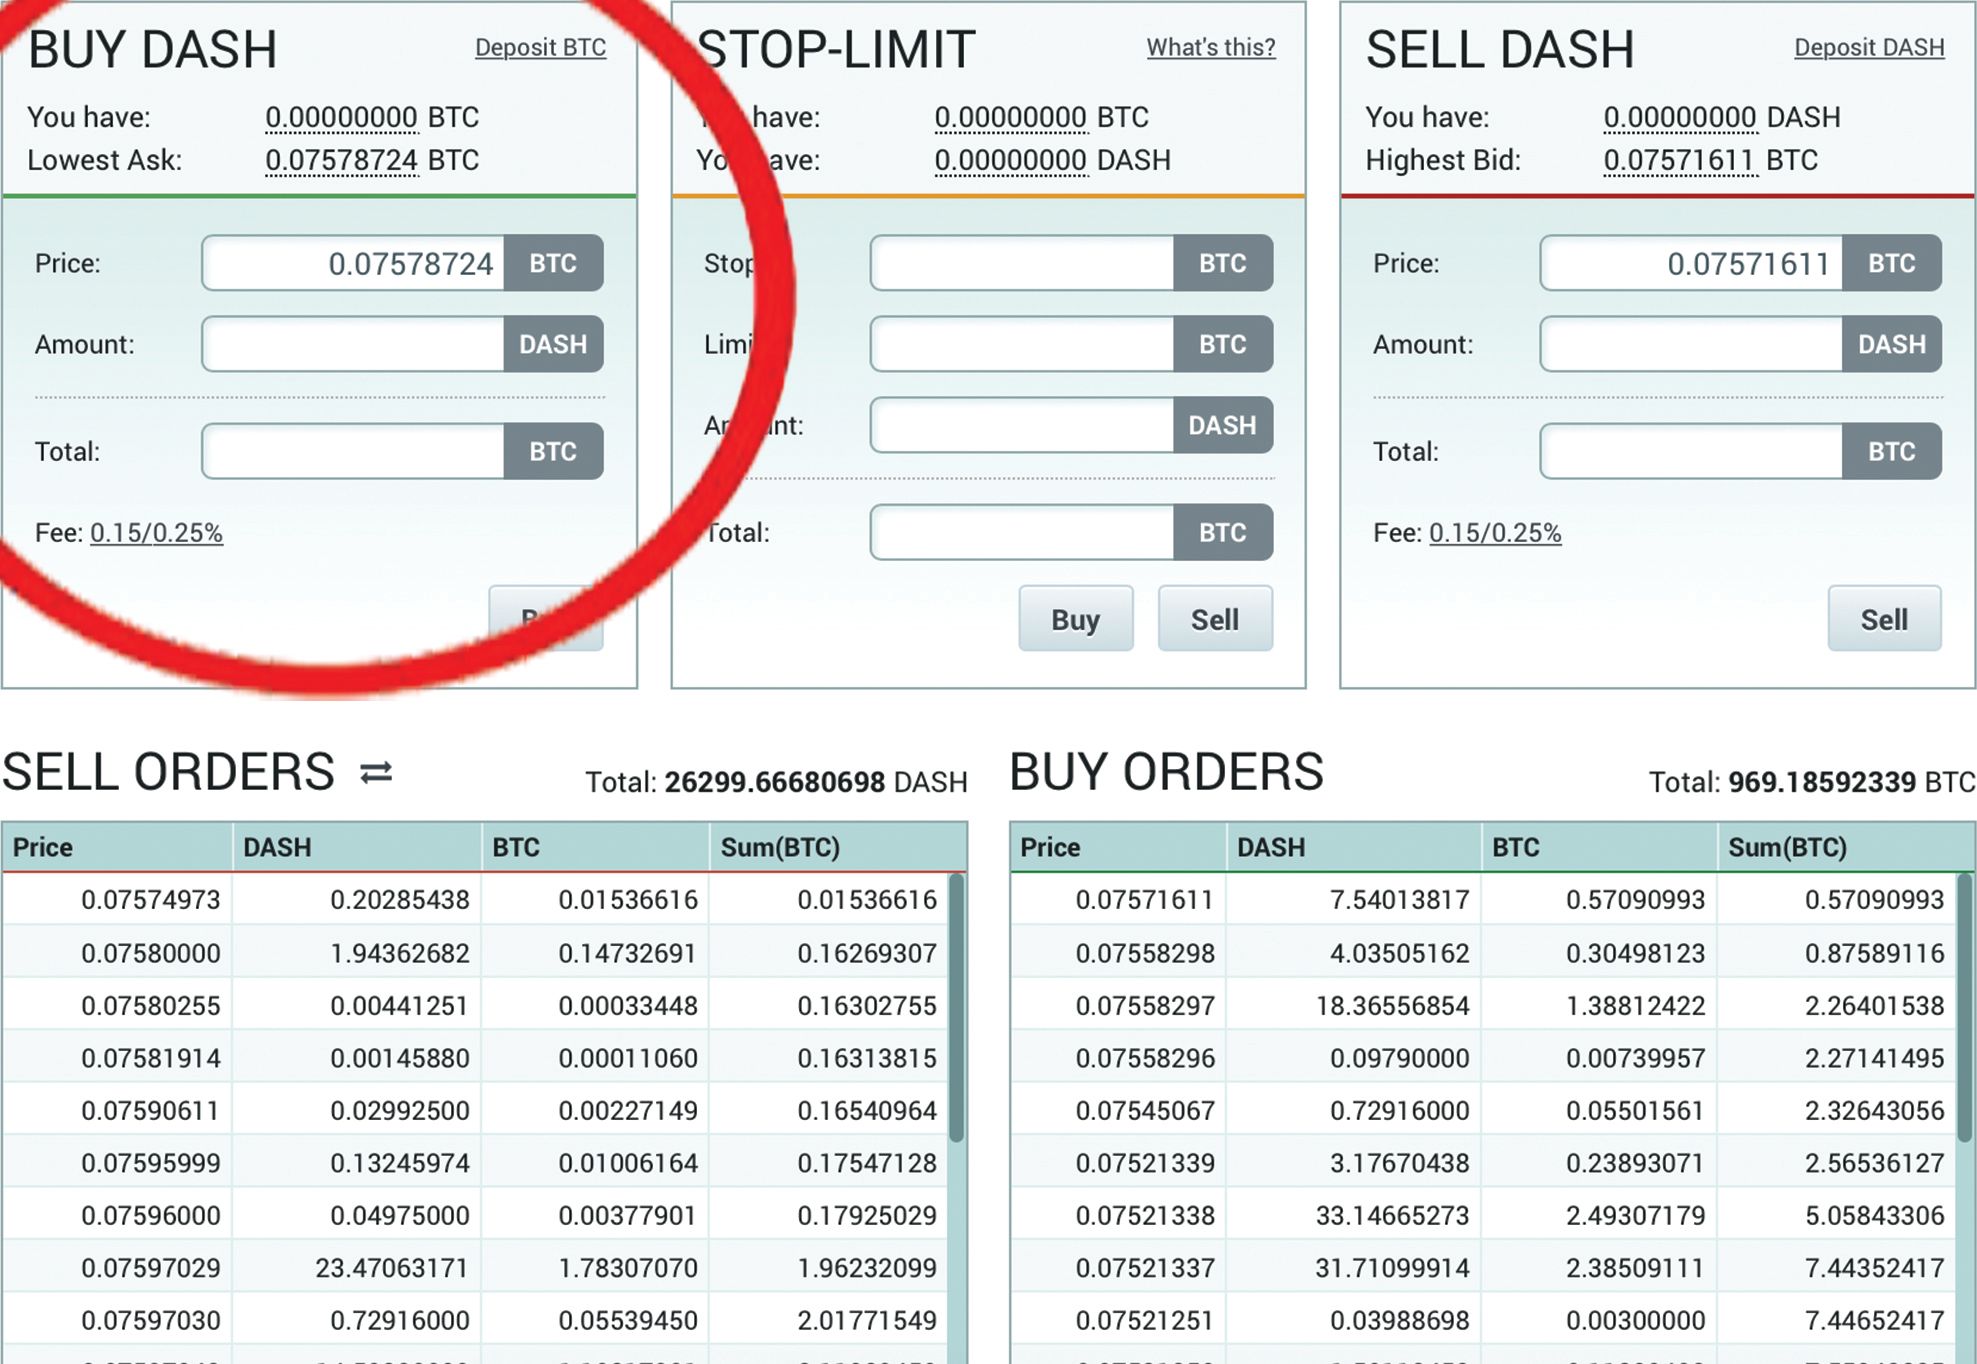Click the Highest Bid value 0.07571611
Viewport: 1977px width, 1364px height.
(x=1679, y=161)
